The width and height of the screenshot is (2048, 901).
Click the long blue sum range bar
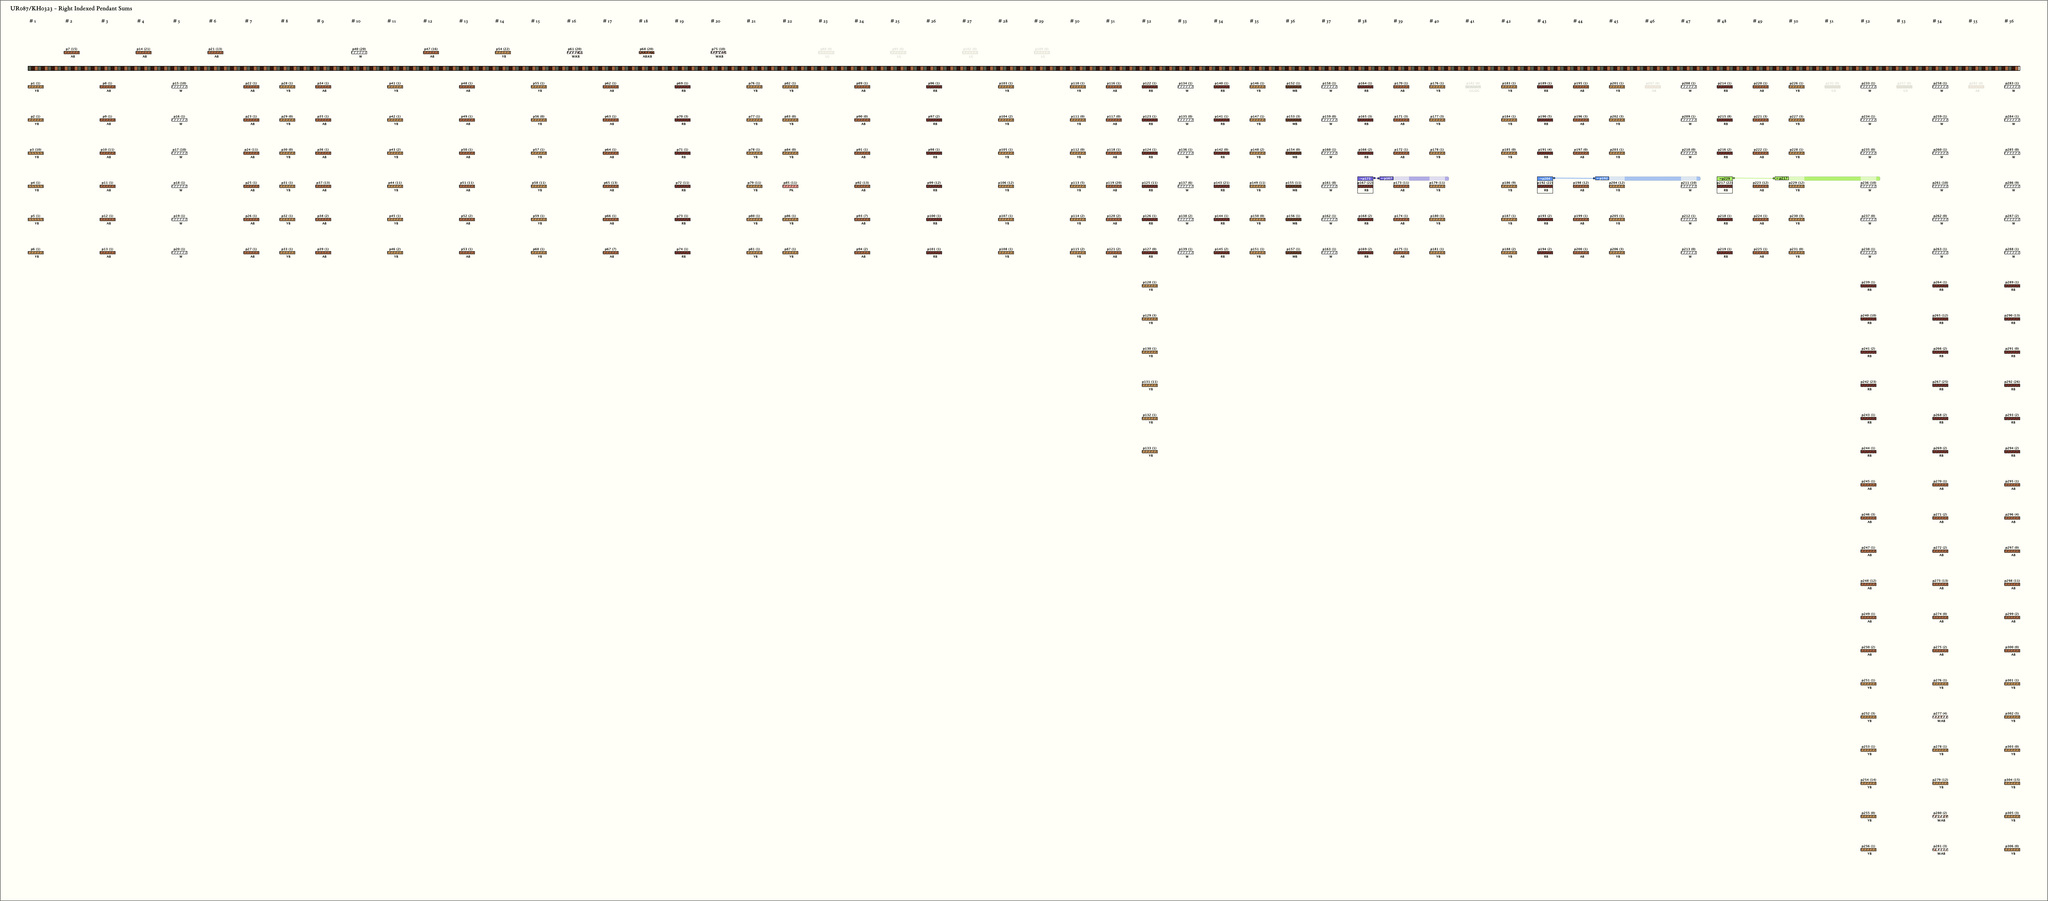click(x=1650, y=178)
